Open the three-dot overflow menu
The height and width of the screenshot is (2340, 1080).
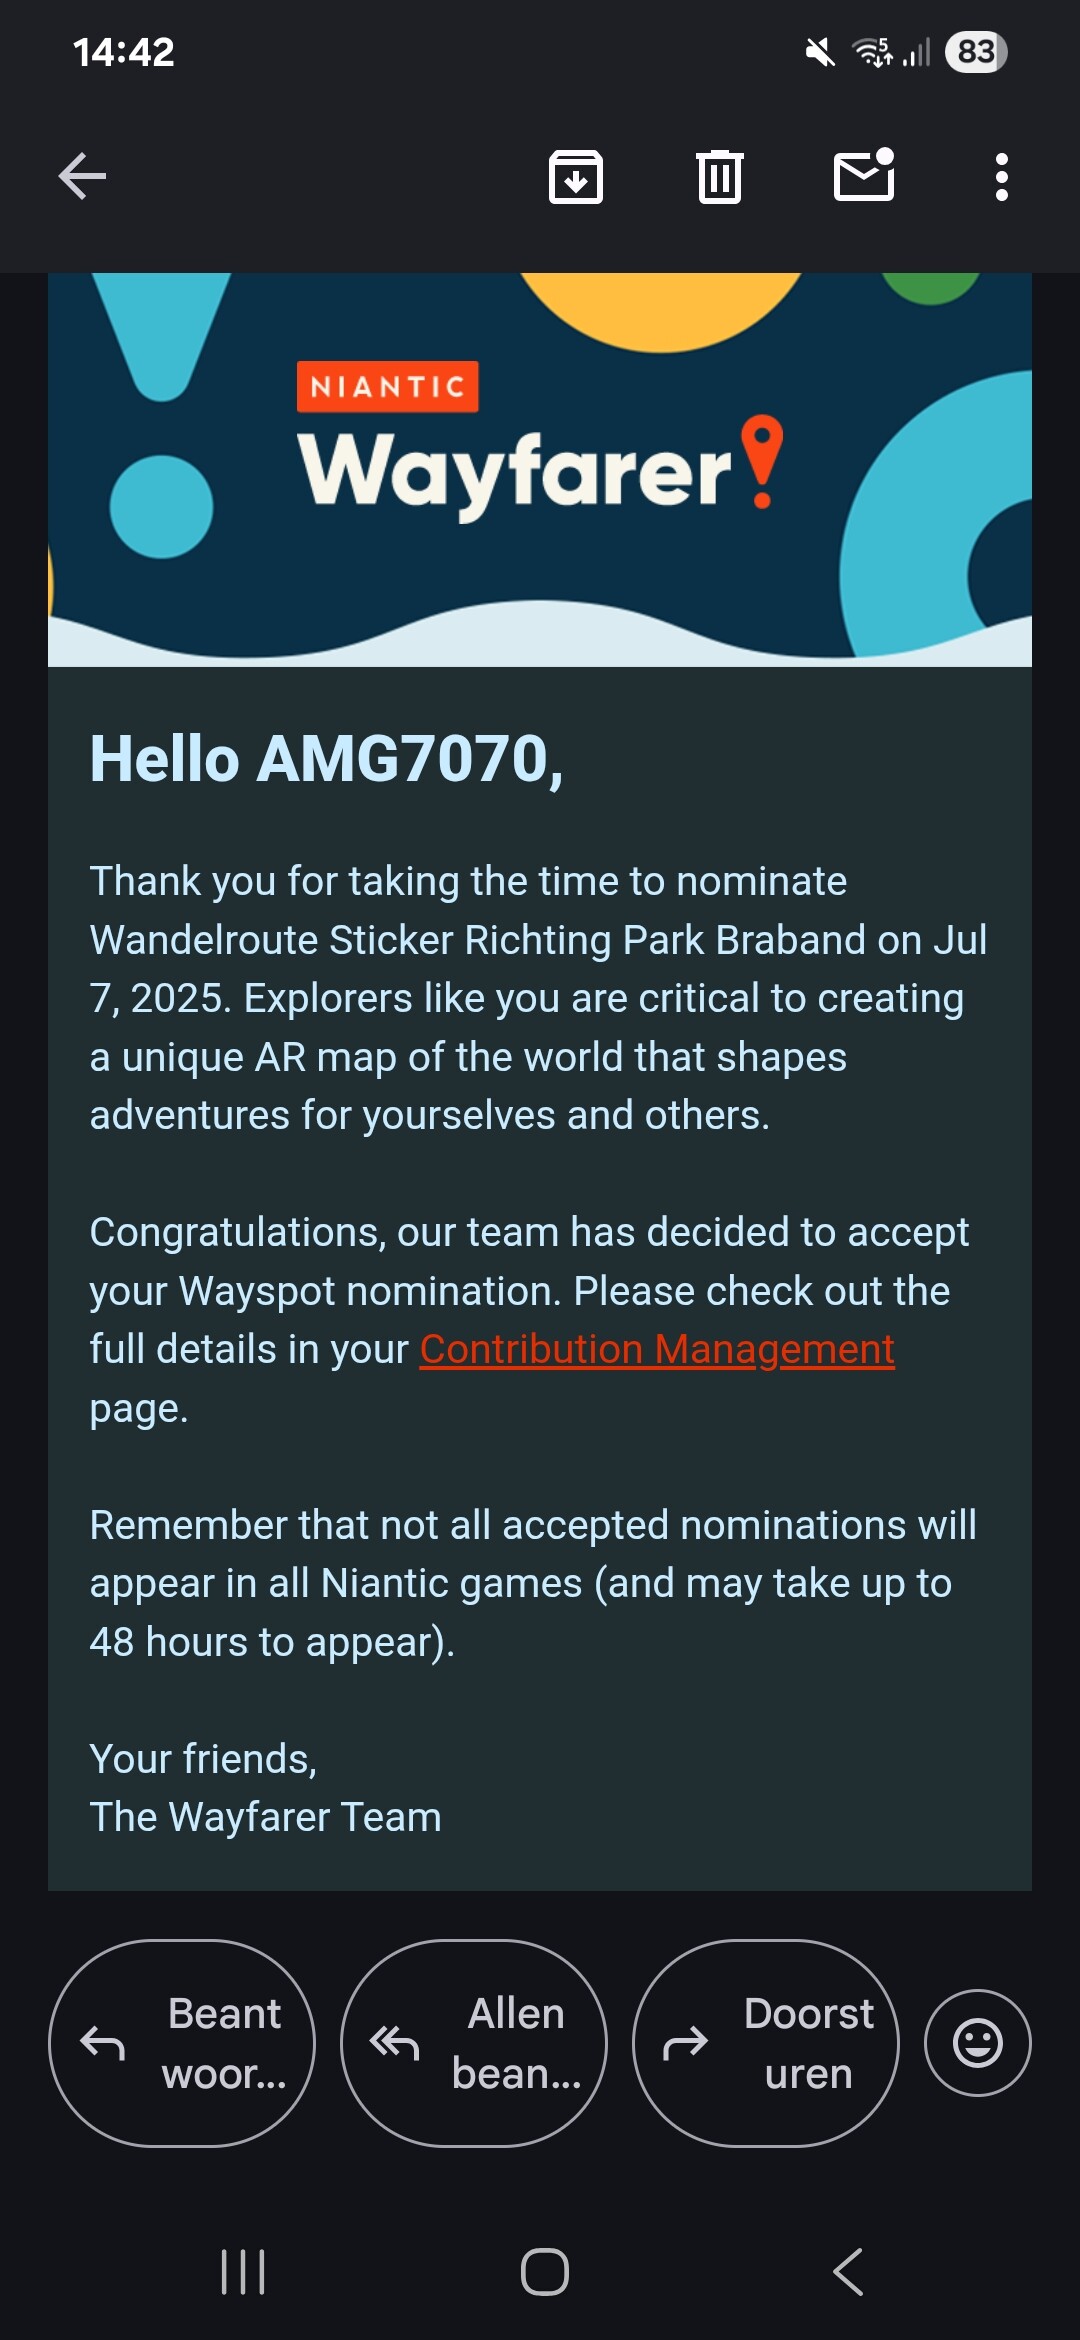(x=1001, y=177)
